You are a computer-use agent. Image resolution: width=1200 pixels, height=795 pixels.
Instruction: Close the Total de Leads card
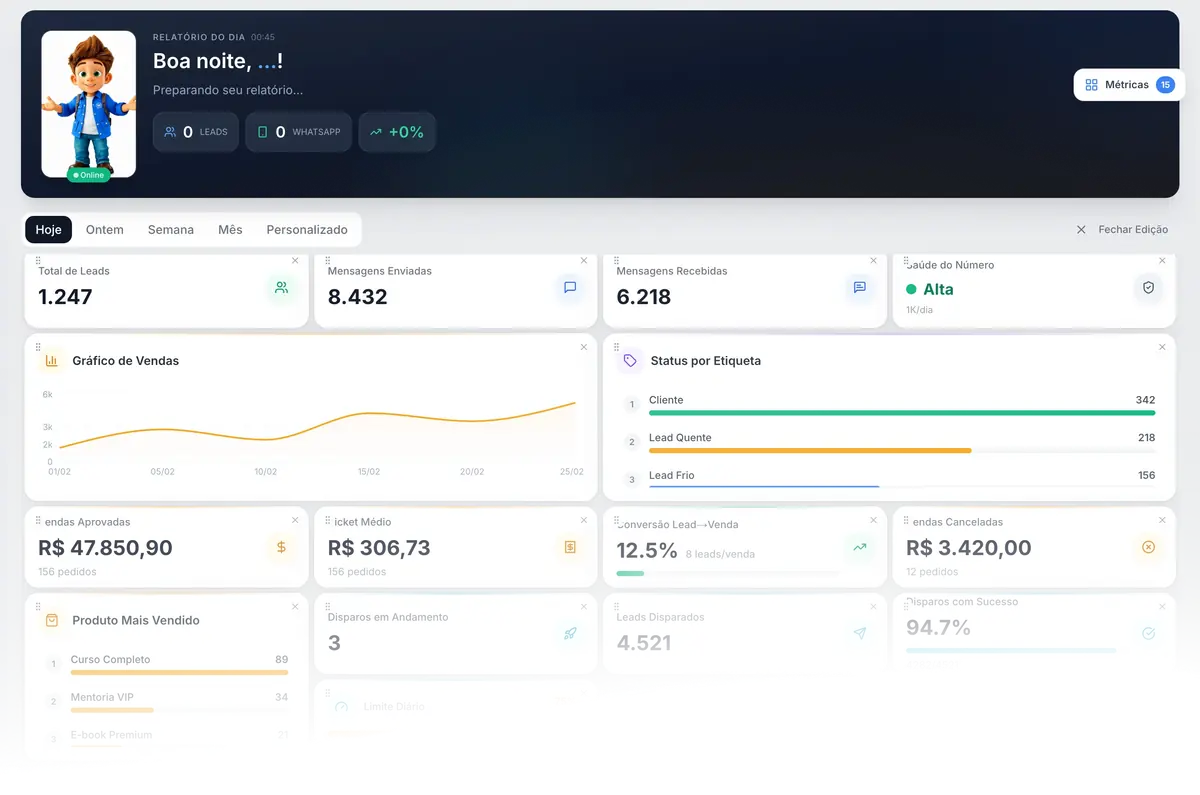click(x=295, y=259)
